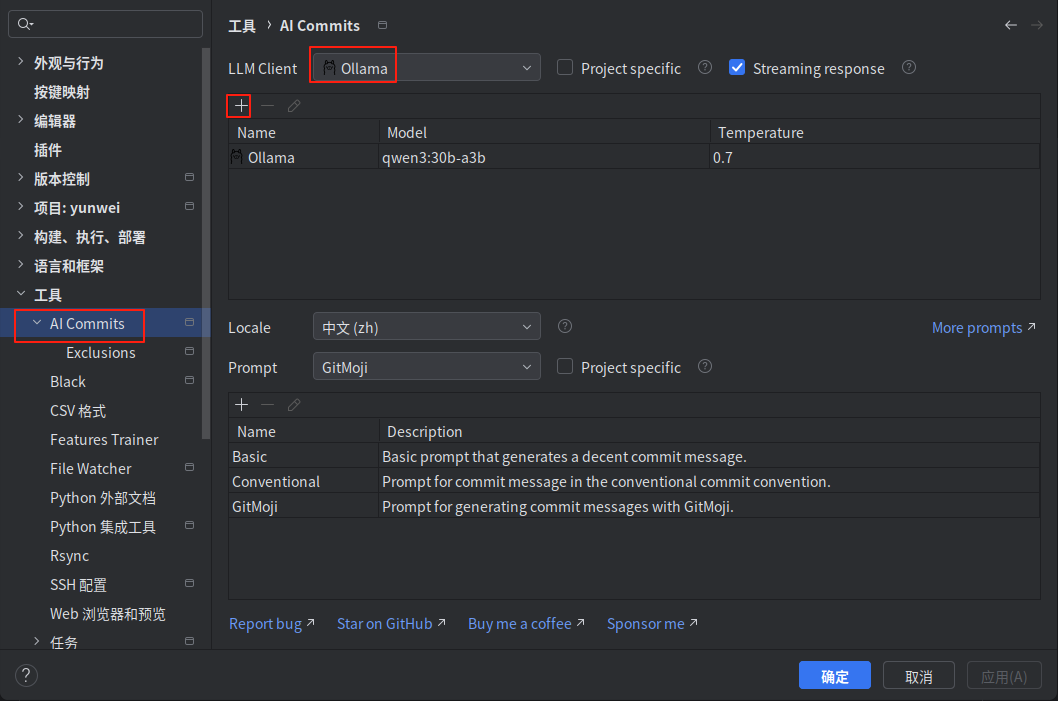Click in the settings search field
Viewport: 1058px width, 701px height.
click(105, 24)
